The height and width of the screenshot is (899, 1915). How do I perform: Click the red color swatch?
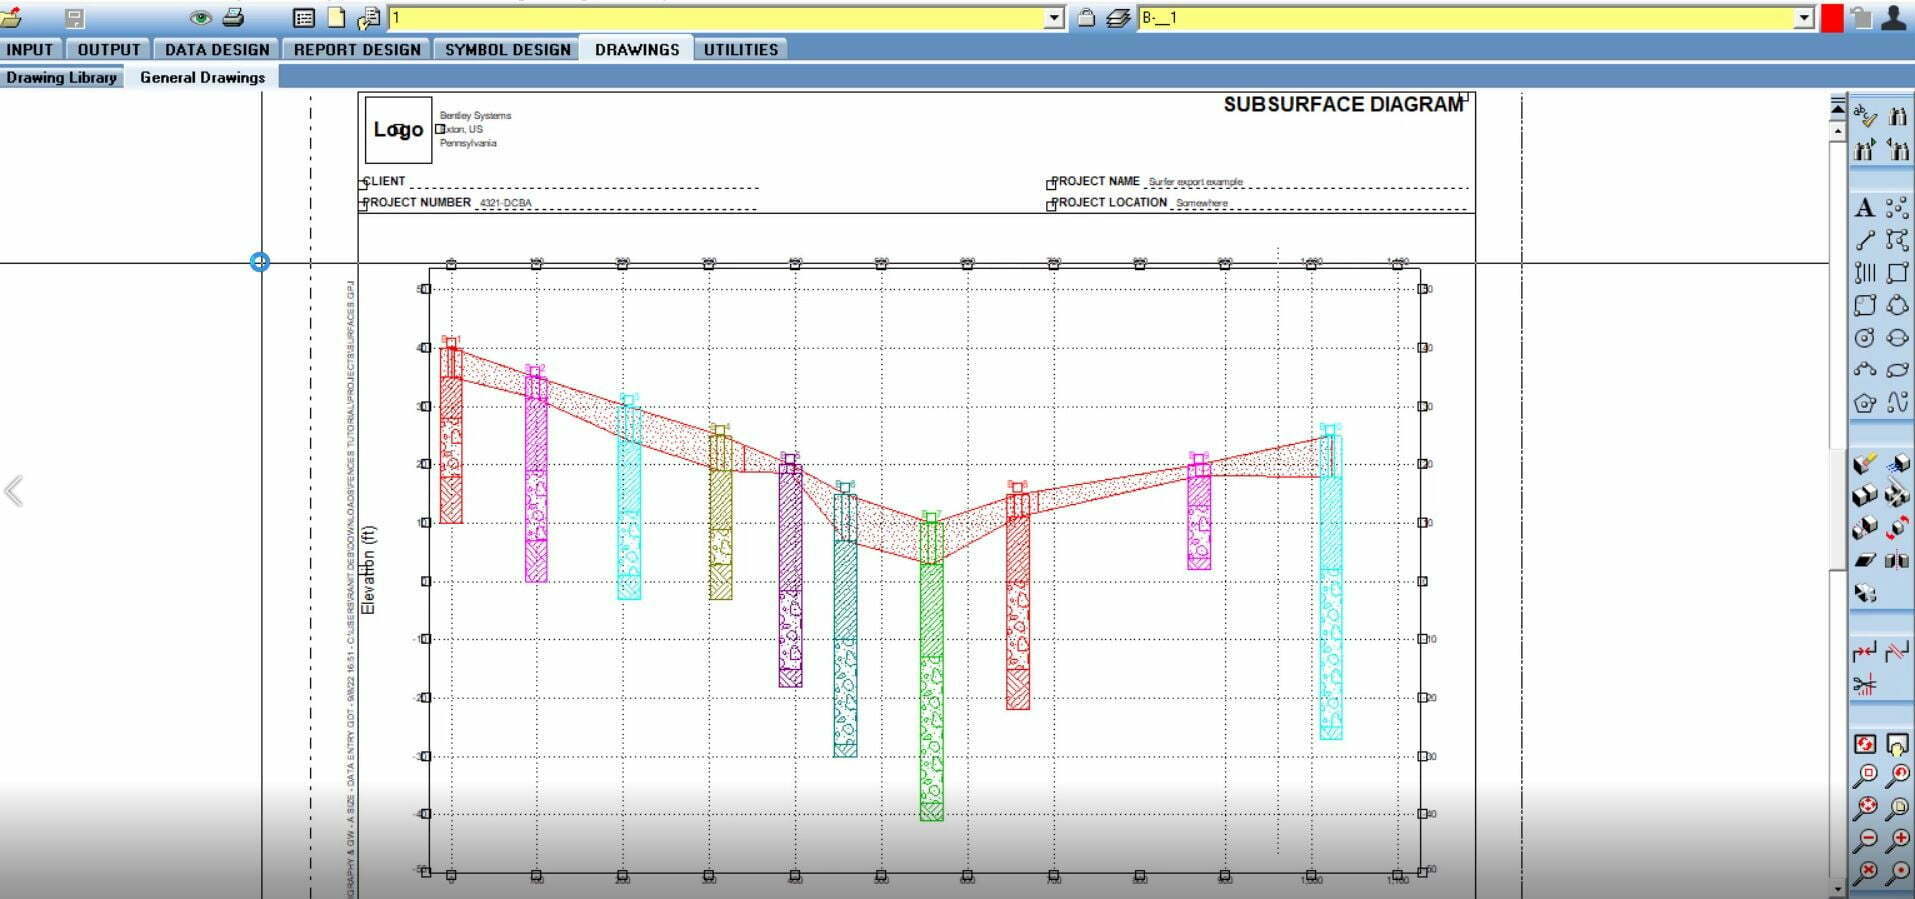[1832, 18]
